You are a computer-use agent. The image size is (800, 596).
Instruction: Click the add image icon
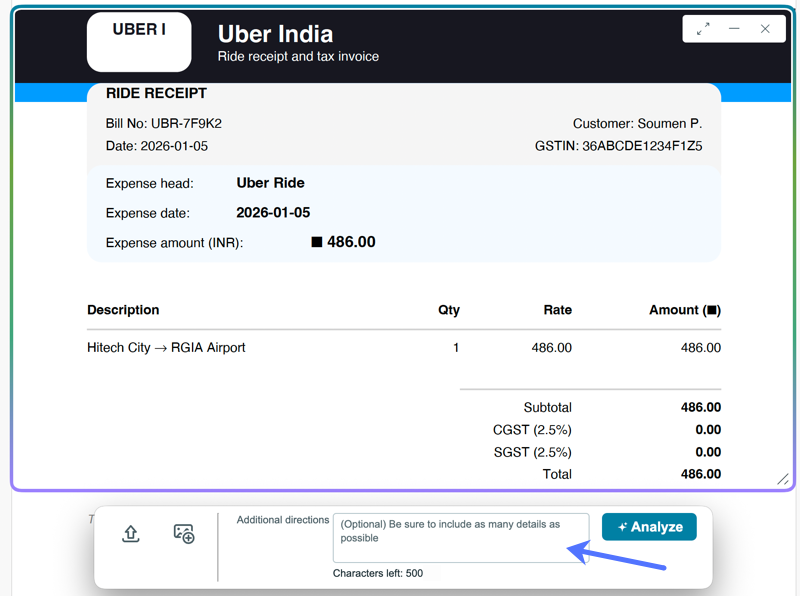(184, 534)
